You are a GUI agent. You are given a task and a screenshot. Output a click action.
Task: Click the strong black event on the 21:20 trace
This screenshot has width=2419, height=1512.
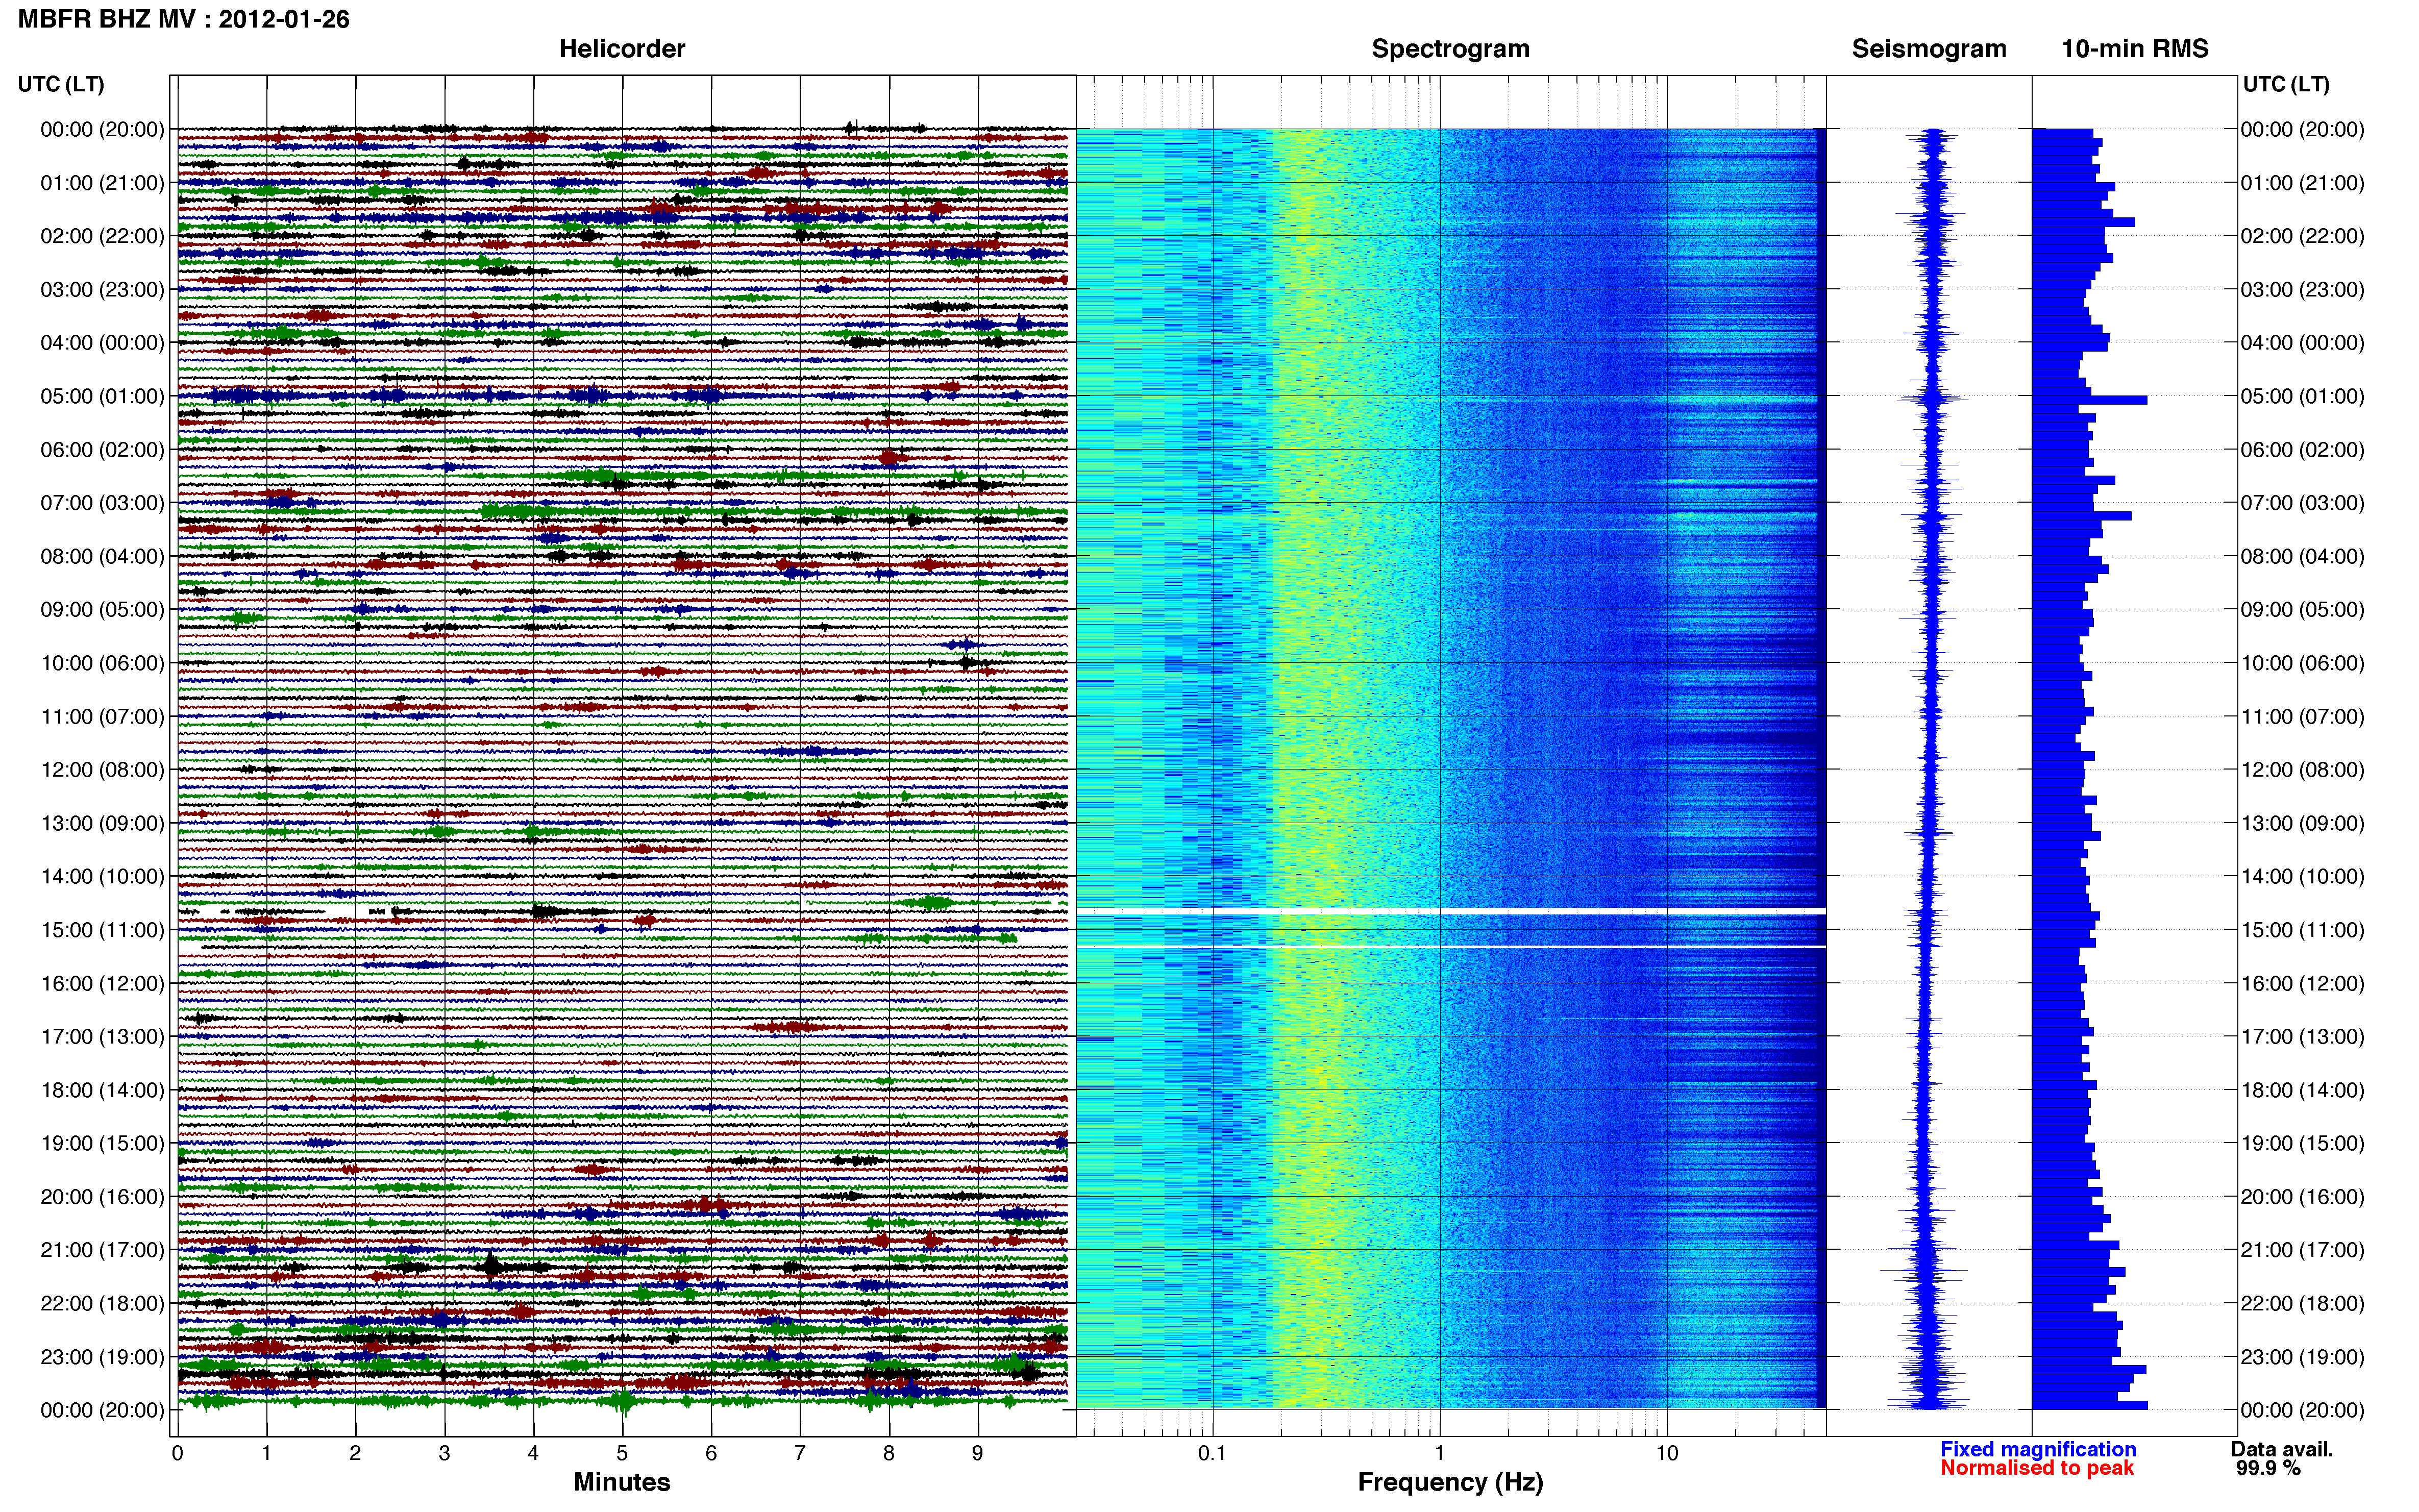pyautogui.click(x=491, y=1267)
